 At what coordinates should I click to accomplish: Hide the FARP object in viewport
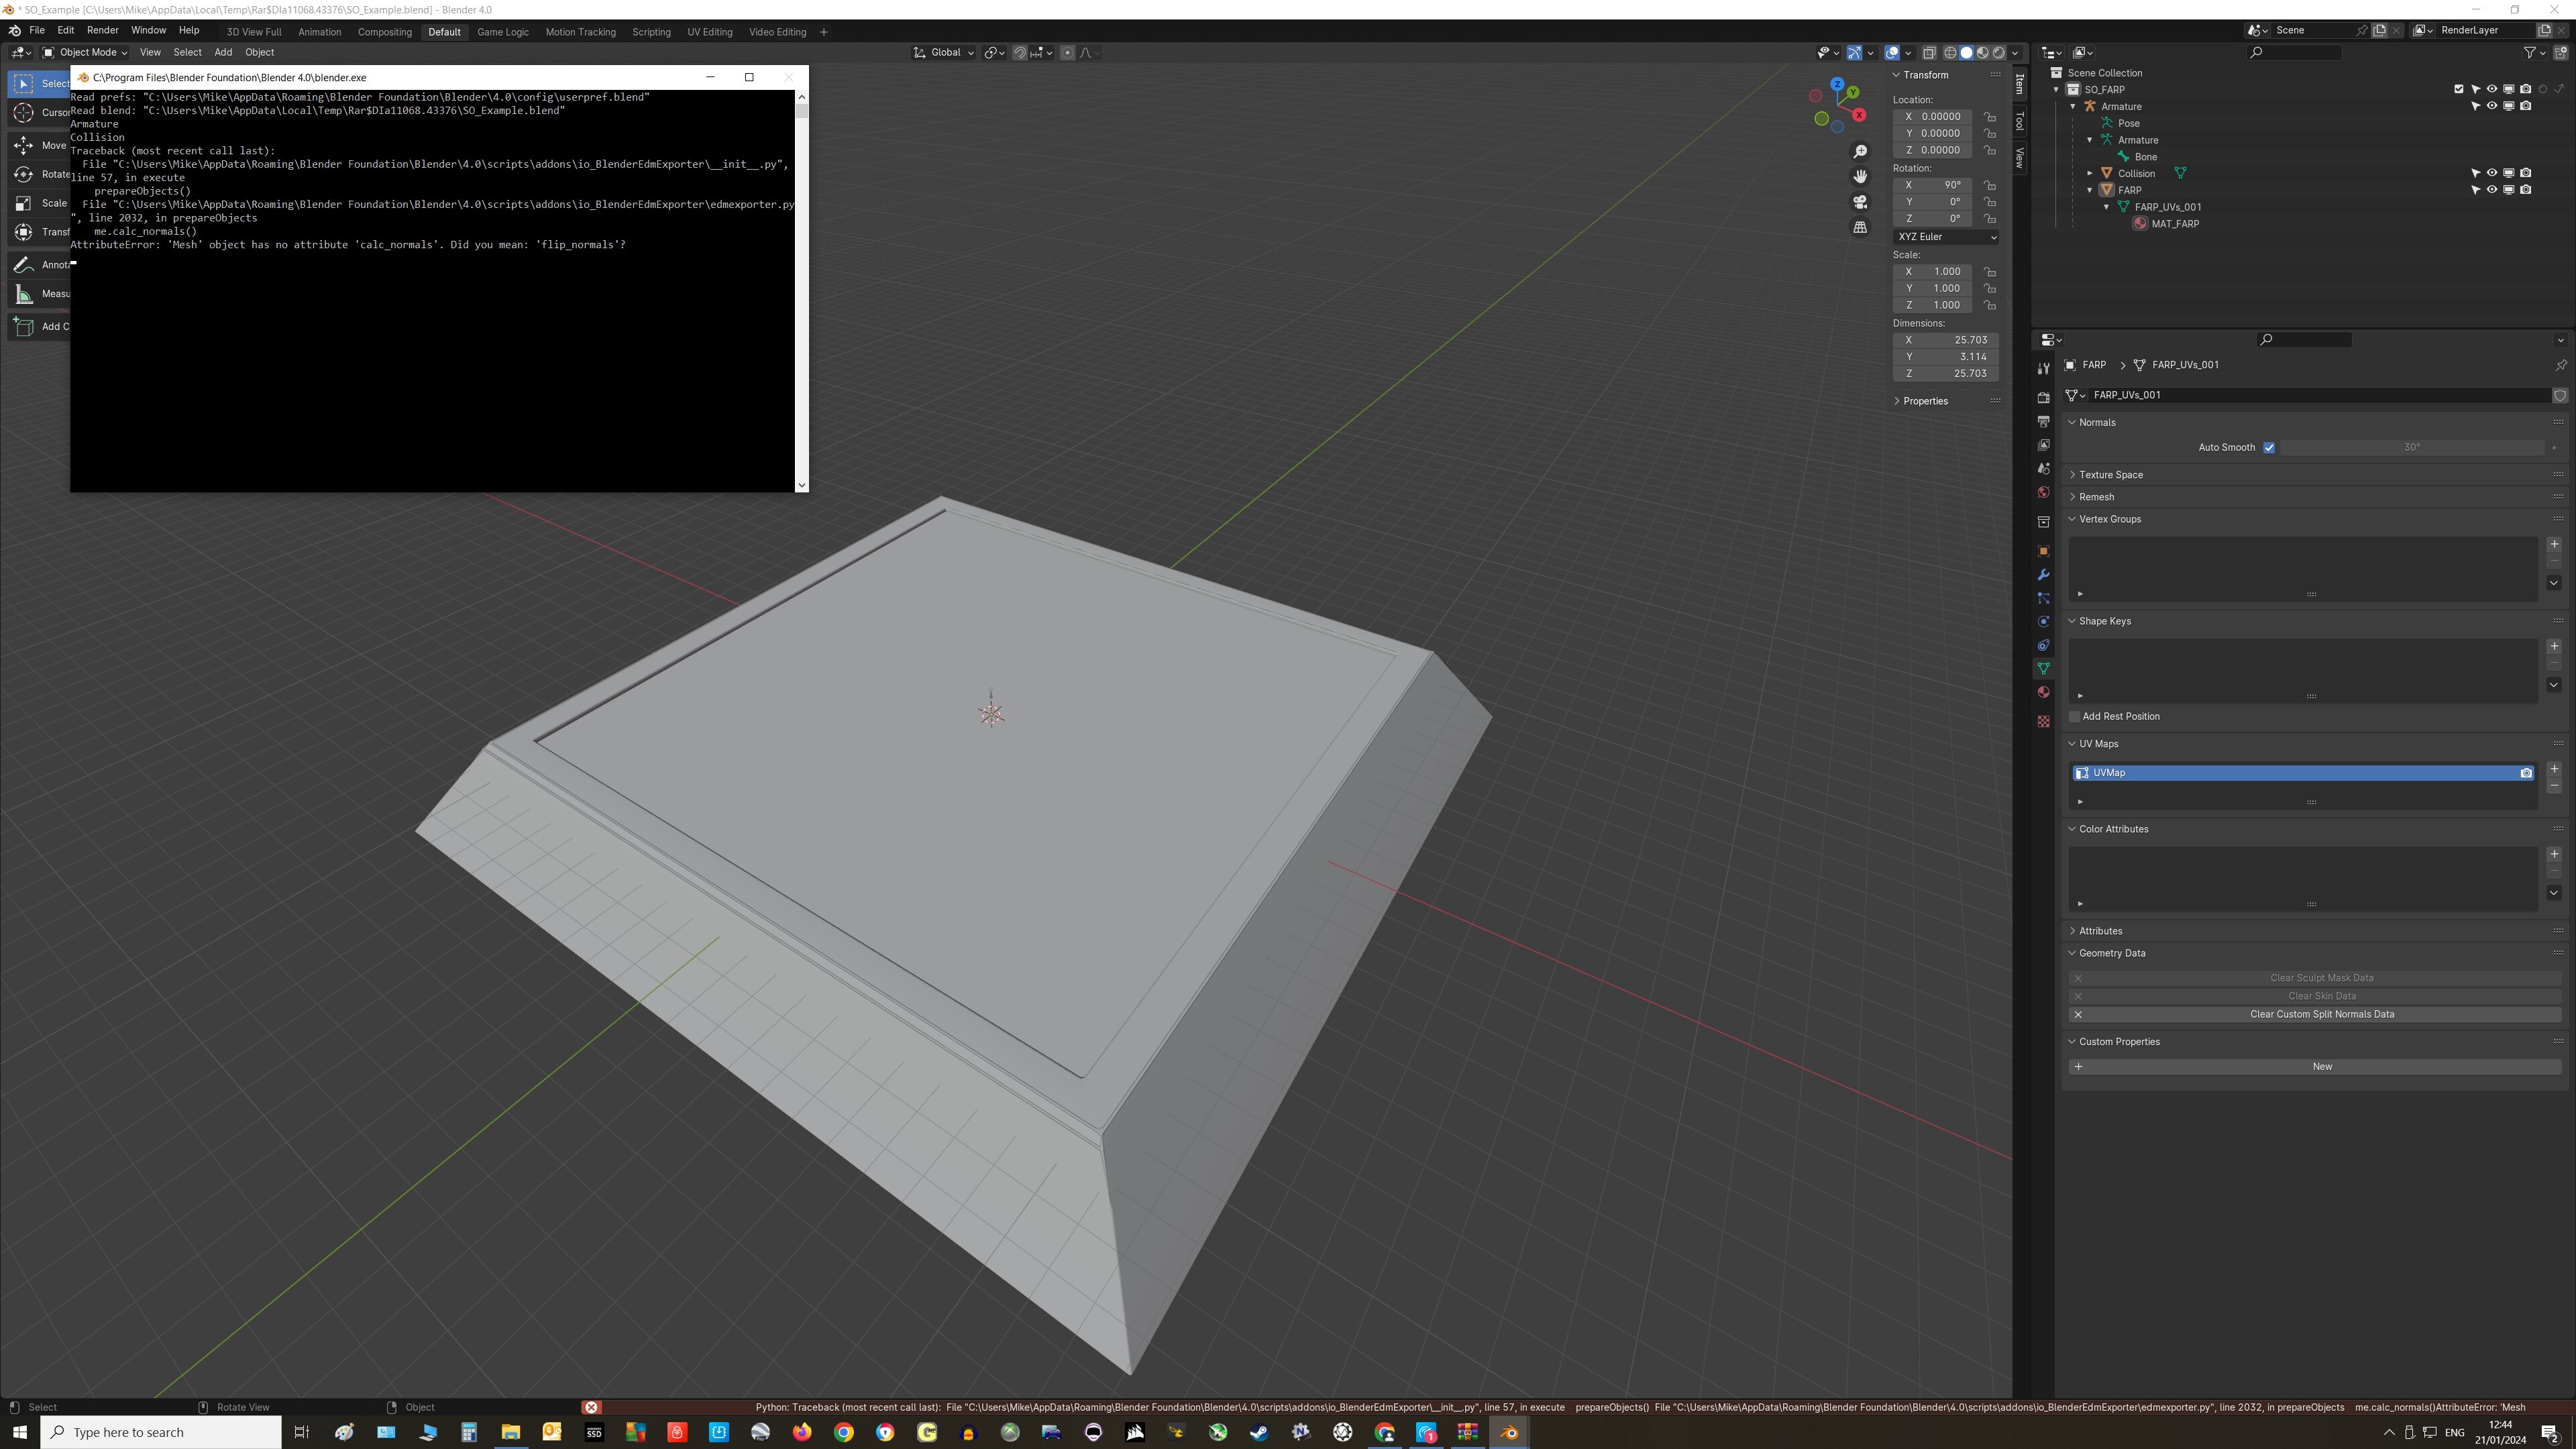(2492, 190)
